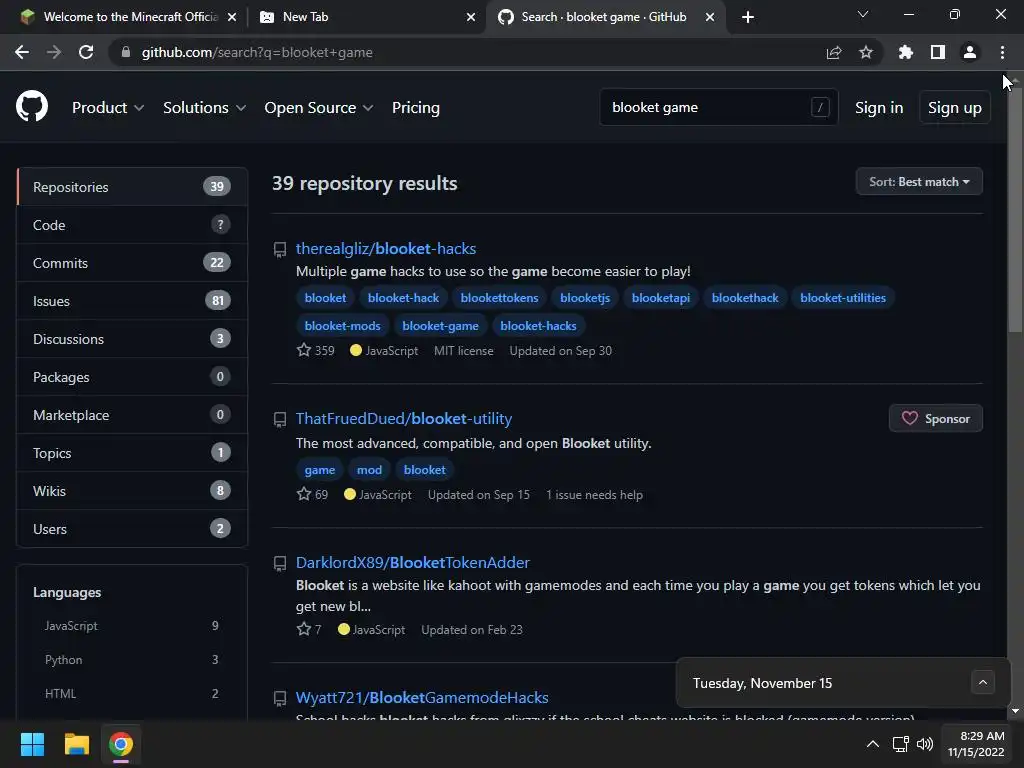Go back with the browser arrow
1024x768 pixels.
[22, 52]
